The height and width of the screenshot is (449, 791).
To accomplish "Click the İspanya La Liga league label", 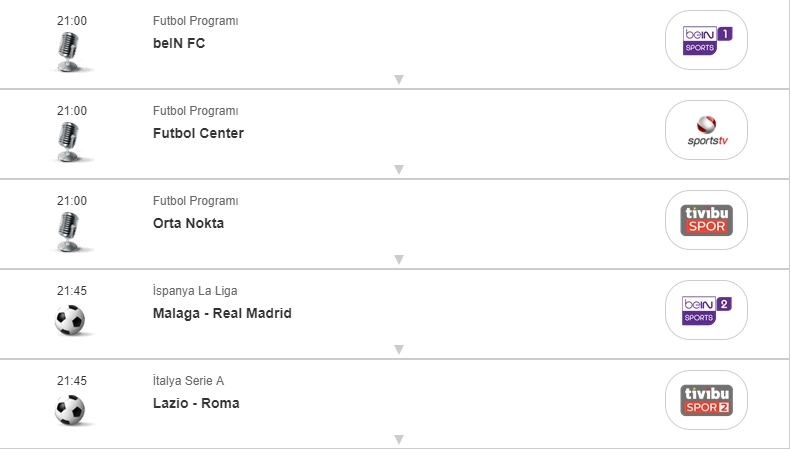I will point(195,291).
